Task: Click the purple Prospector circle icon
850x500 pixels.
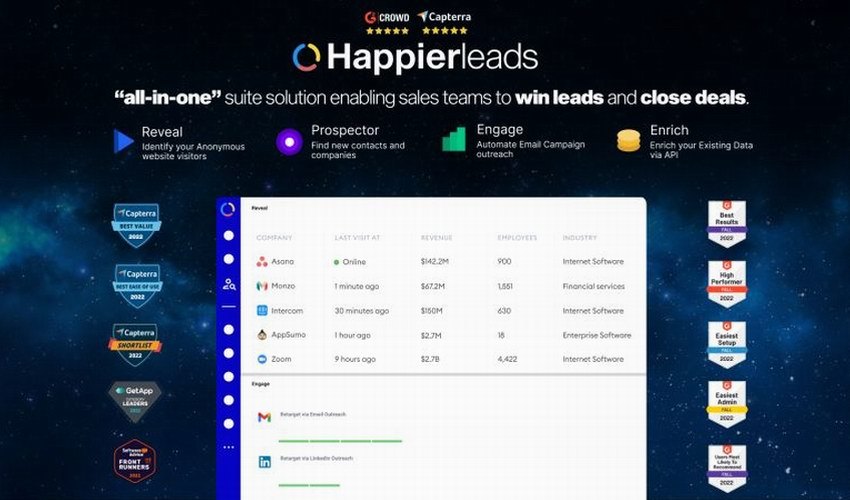Action: pyautogui.click(x=289, y=142)
